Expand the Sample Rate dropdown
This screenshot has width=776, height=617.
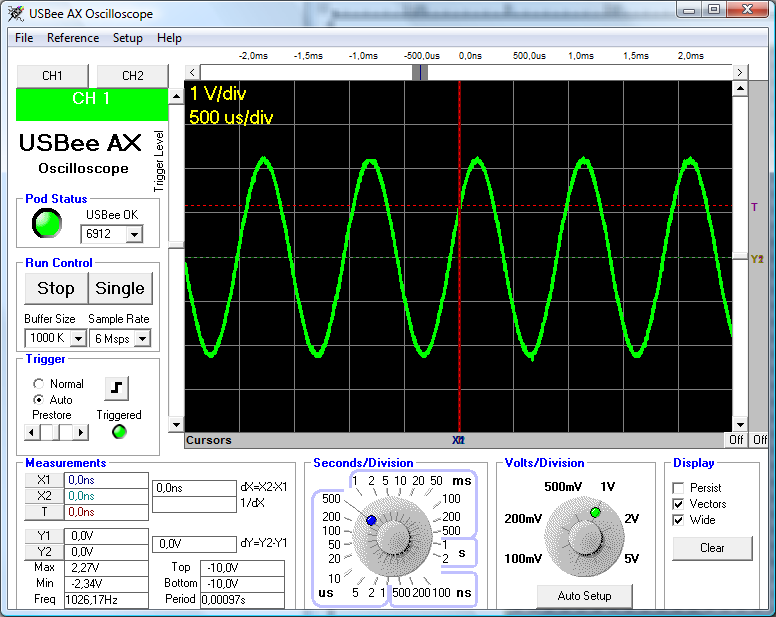click(141, 339)
